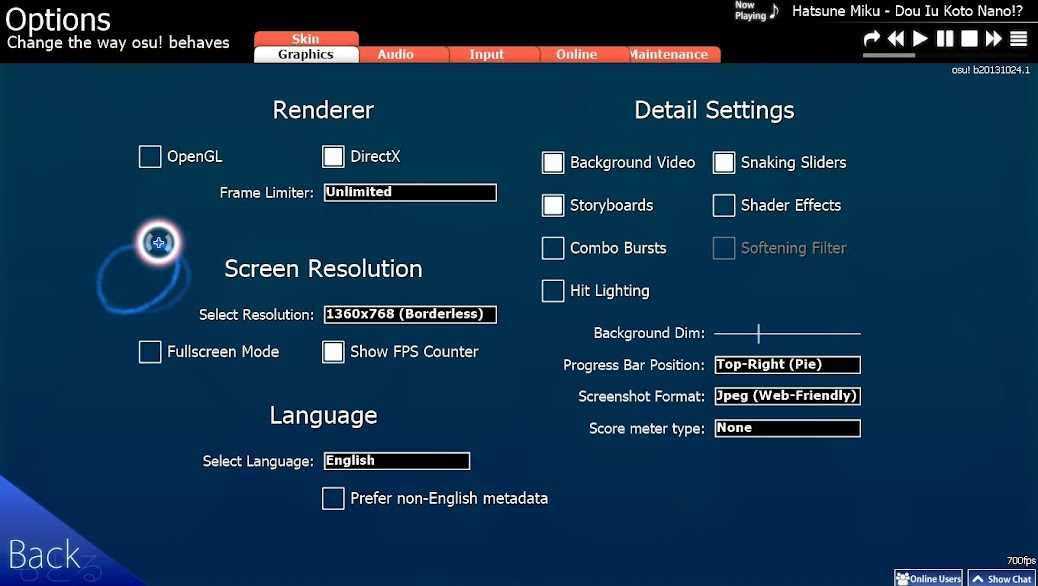The height and width of the screenshot is (586, 1038).
Task: Adjust the Background Dim slider handle
Action: point(759,333)
